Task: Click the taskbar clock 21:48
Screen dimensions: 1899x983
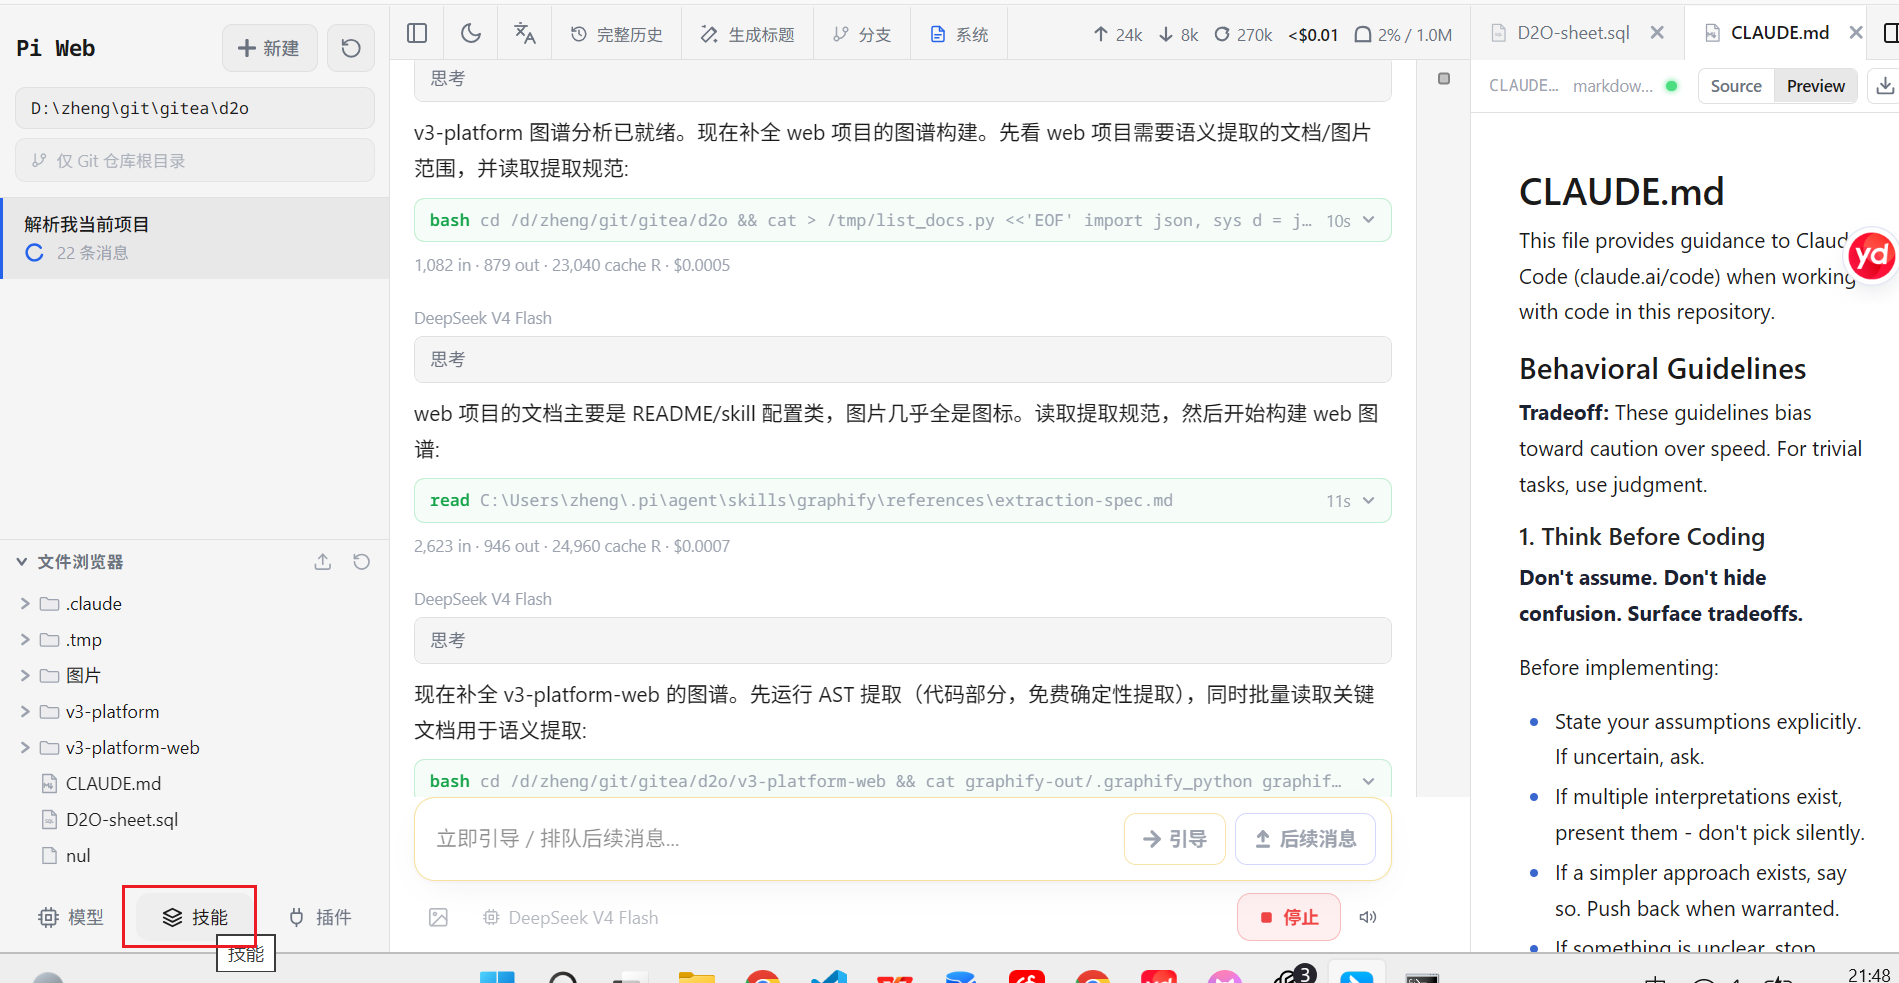Action: [x=1869, y=975]
